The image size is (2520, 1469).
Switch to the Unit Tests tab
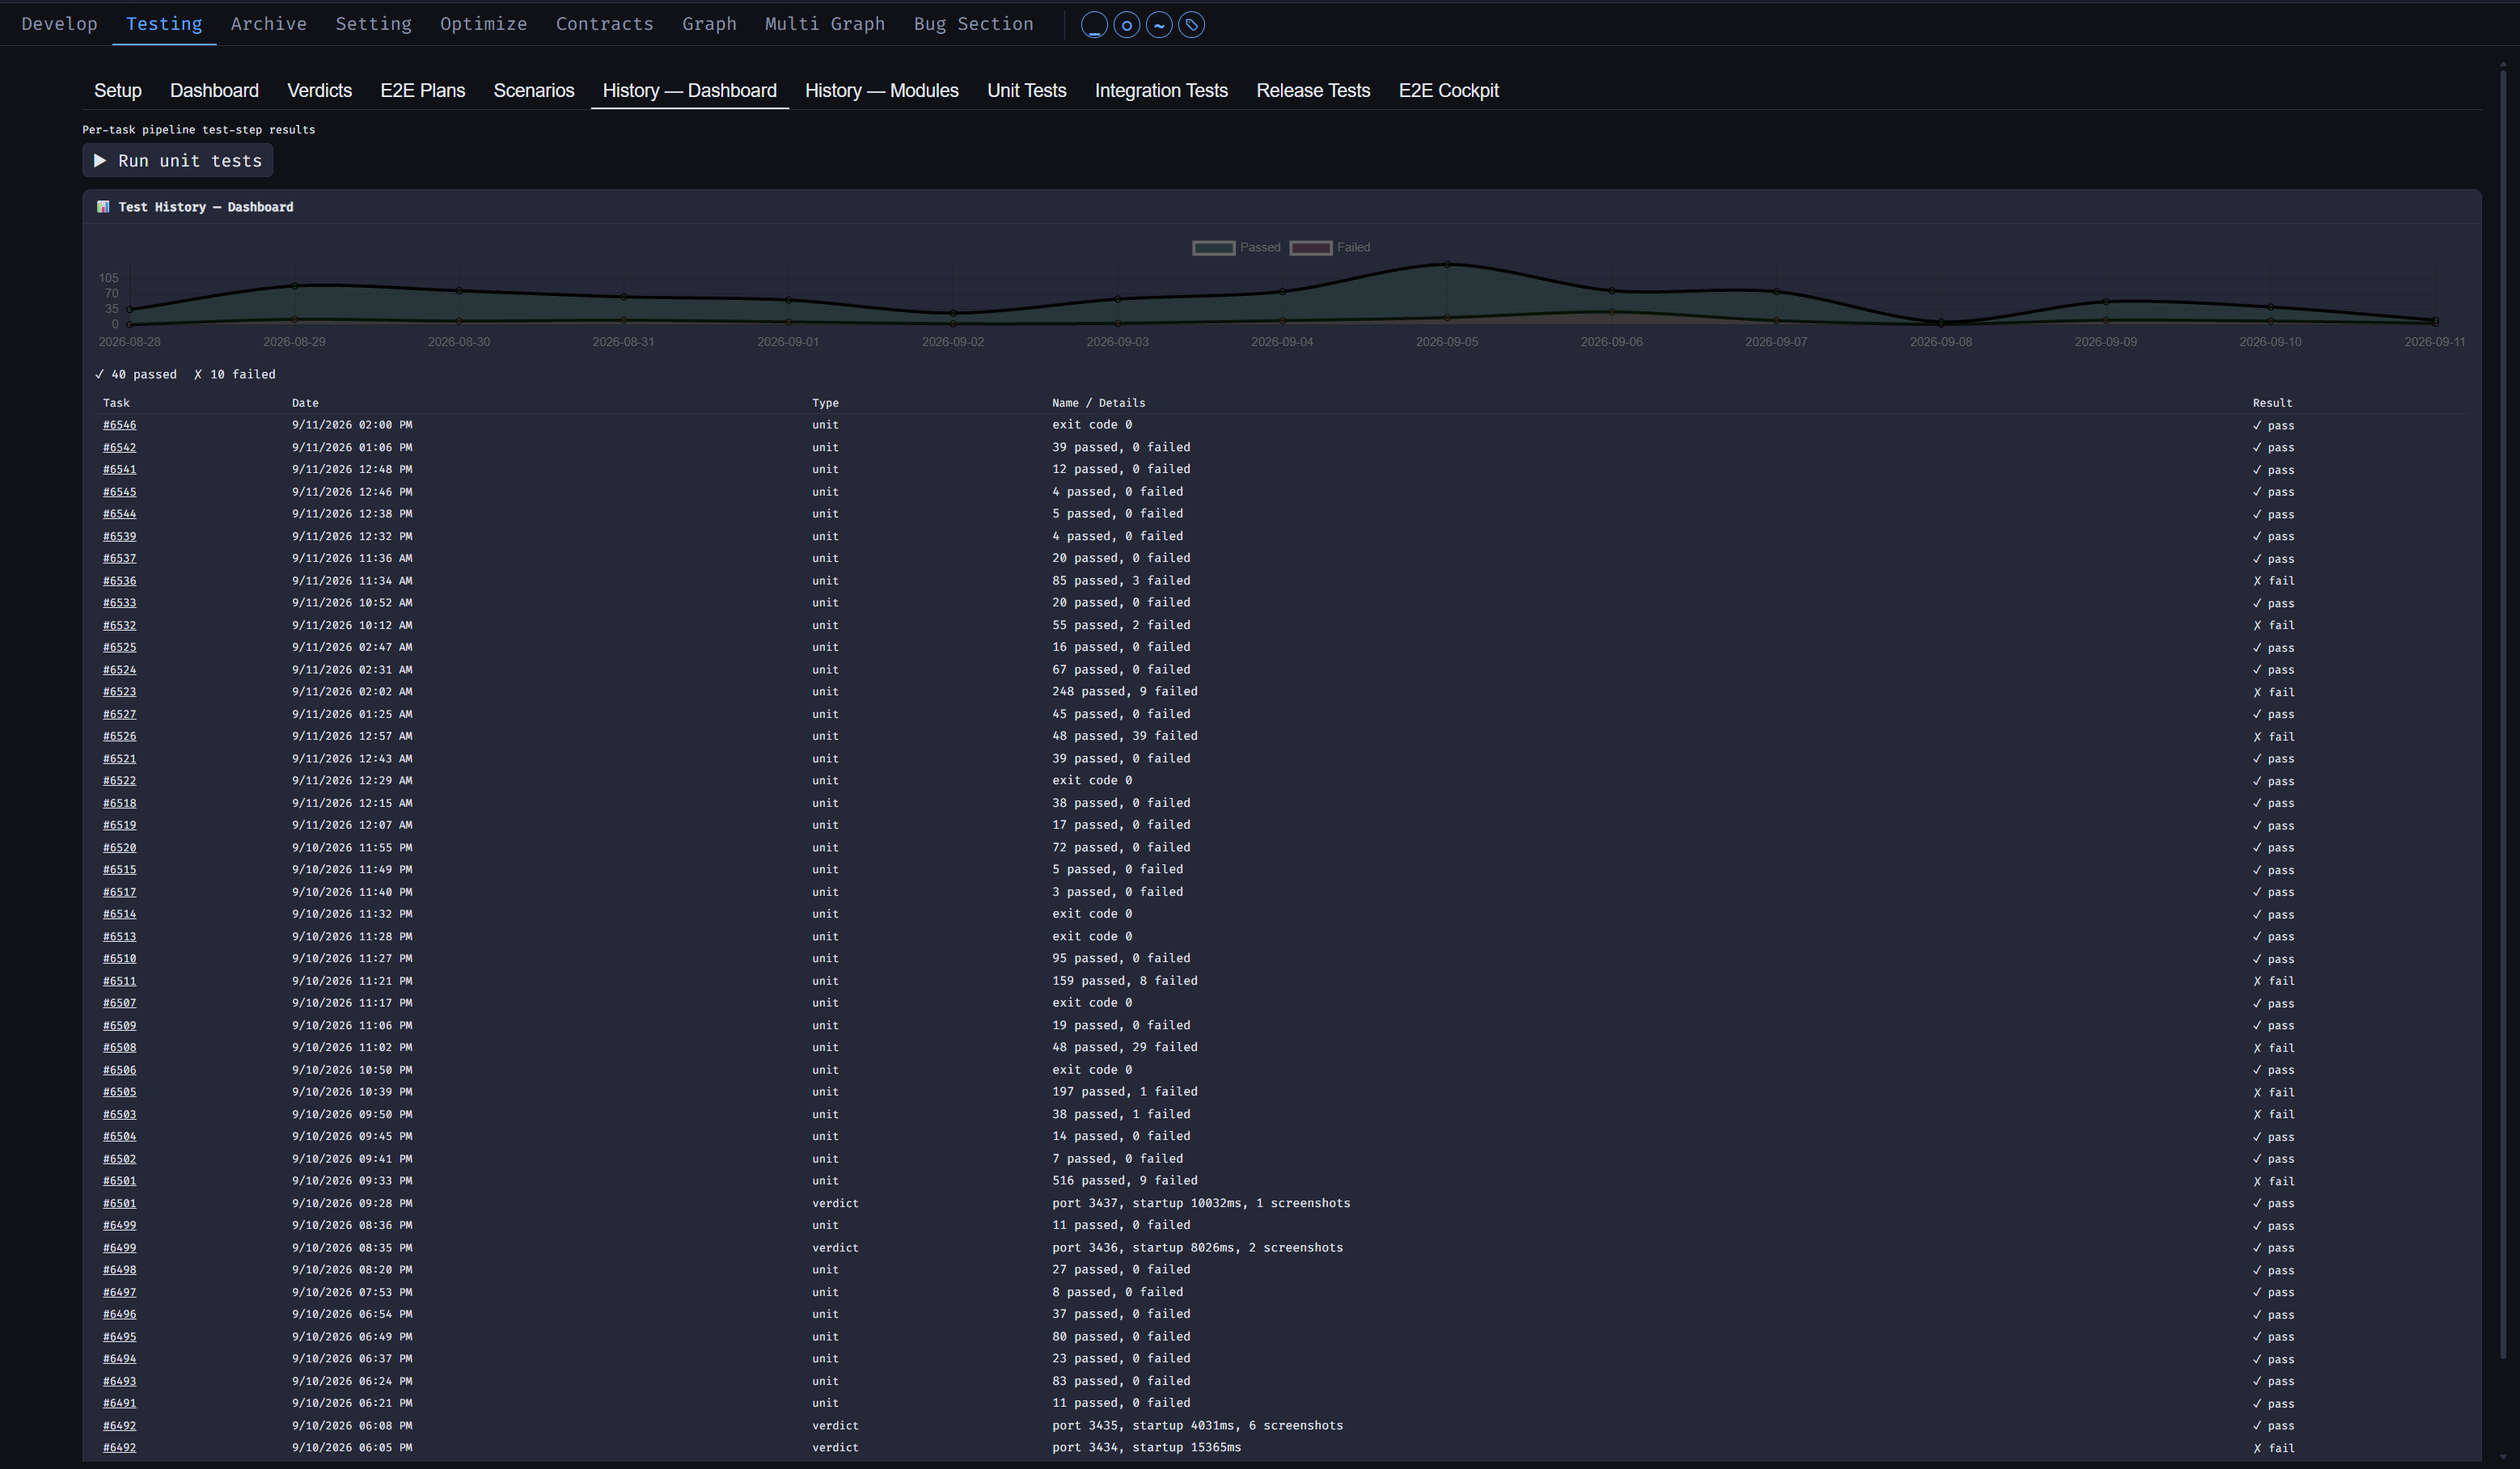[x=1026, y=91]
